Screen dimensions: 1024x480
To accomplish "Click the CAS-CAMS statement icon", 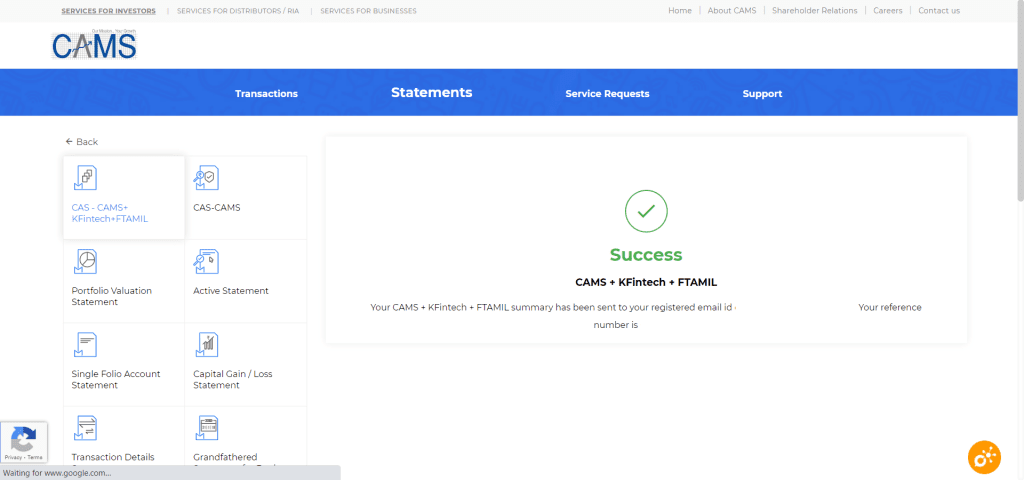I will (206, 178).
